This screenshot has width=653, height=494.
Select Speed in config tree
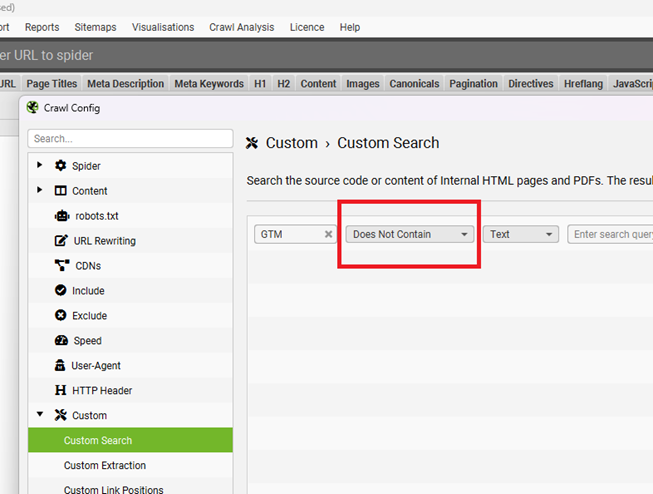[130, 340]
